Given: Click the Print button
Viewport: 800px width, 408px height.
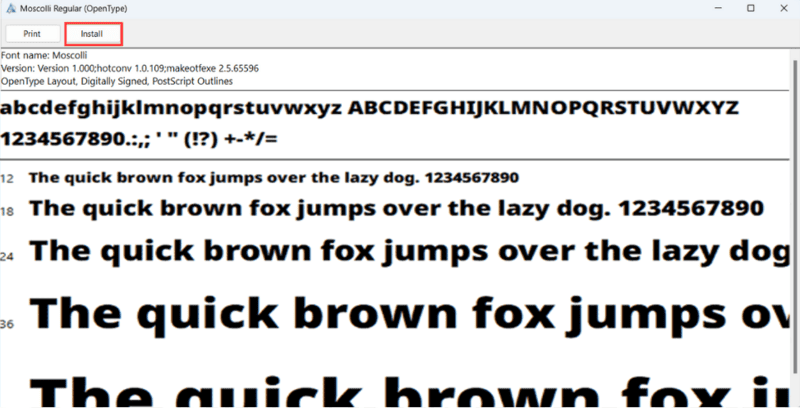Looking at the screenshot, I should 32,34.
